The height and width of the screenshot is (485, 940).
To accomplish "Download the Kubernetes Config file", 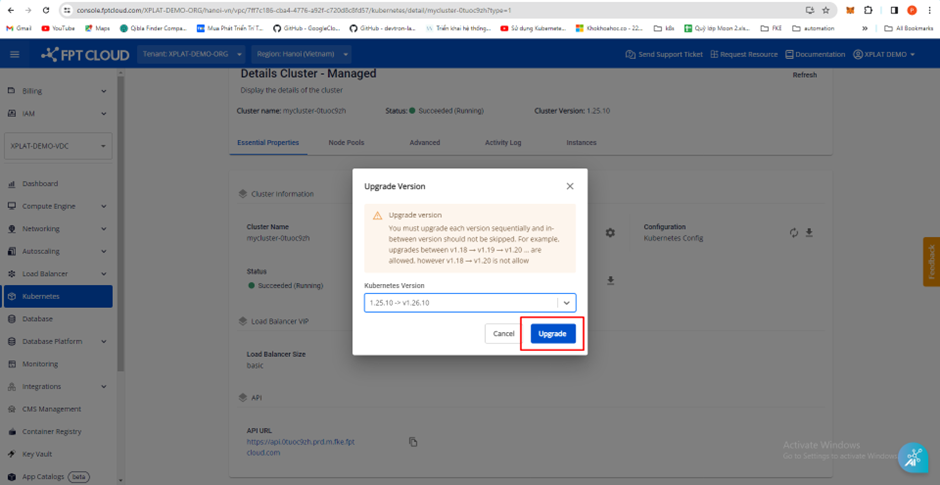I will point(809,233).
